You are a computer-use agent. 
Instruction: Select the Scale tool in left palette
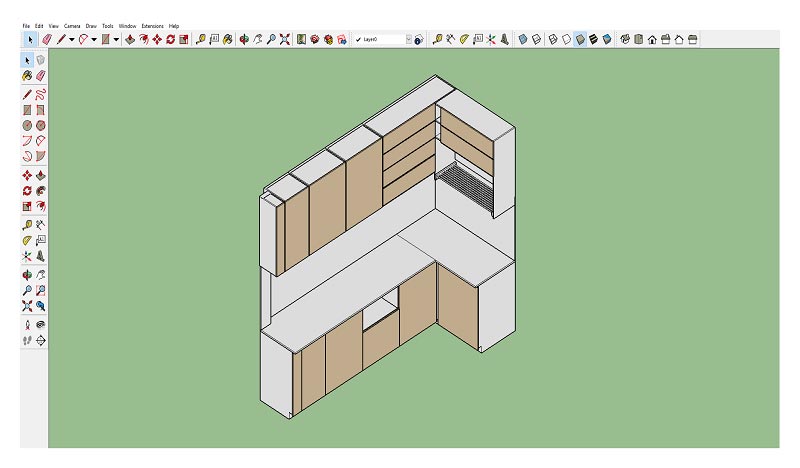[x=27, y=206]
